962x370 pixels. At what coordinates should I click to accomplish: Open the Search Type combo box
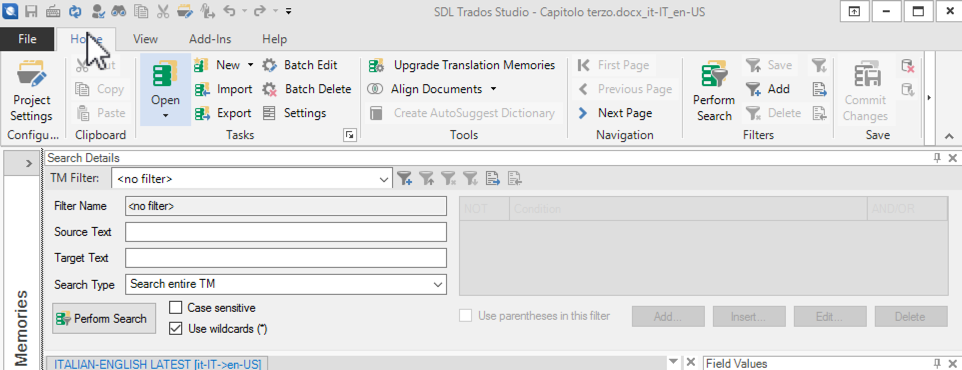click(438, 285)
